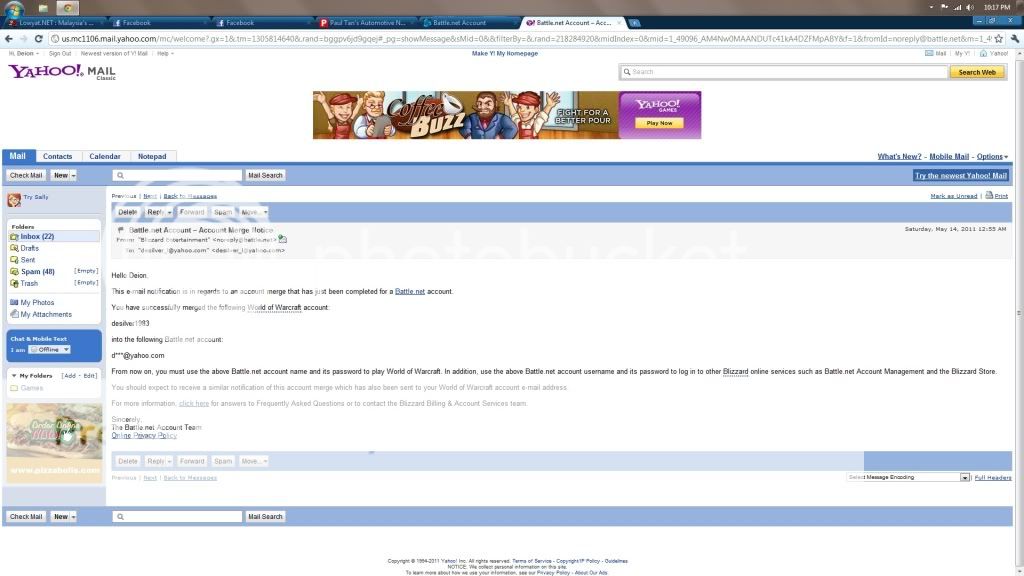Viewport: 1024px width, 576px height.
Task: Click the attachment icon beside the sender address
Action: (x=282, y=240)
